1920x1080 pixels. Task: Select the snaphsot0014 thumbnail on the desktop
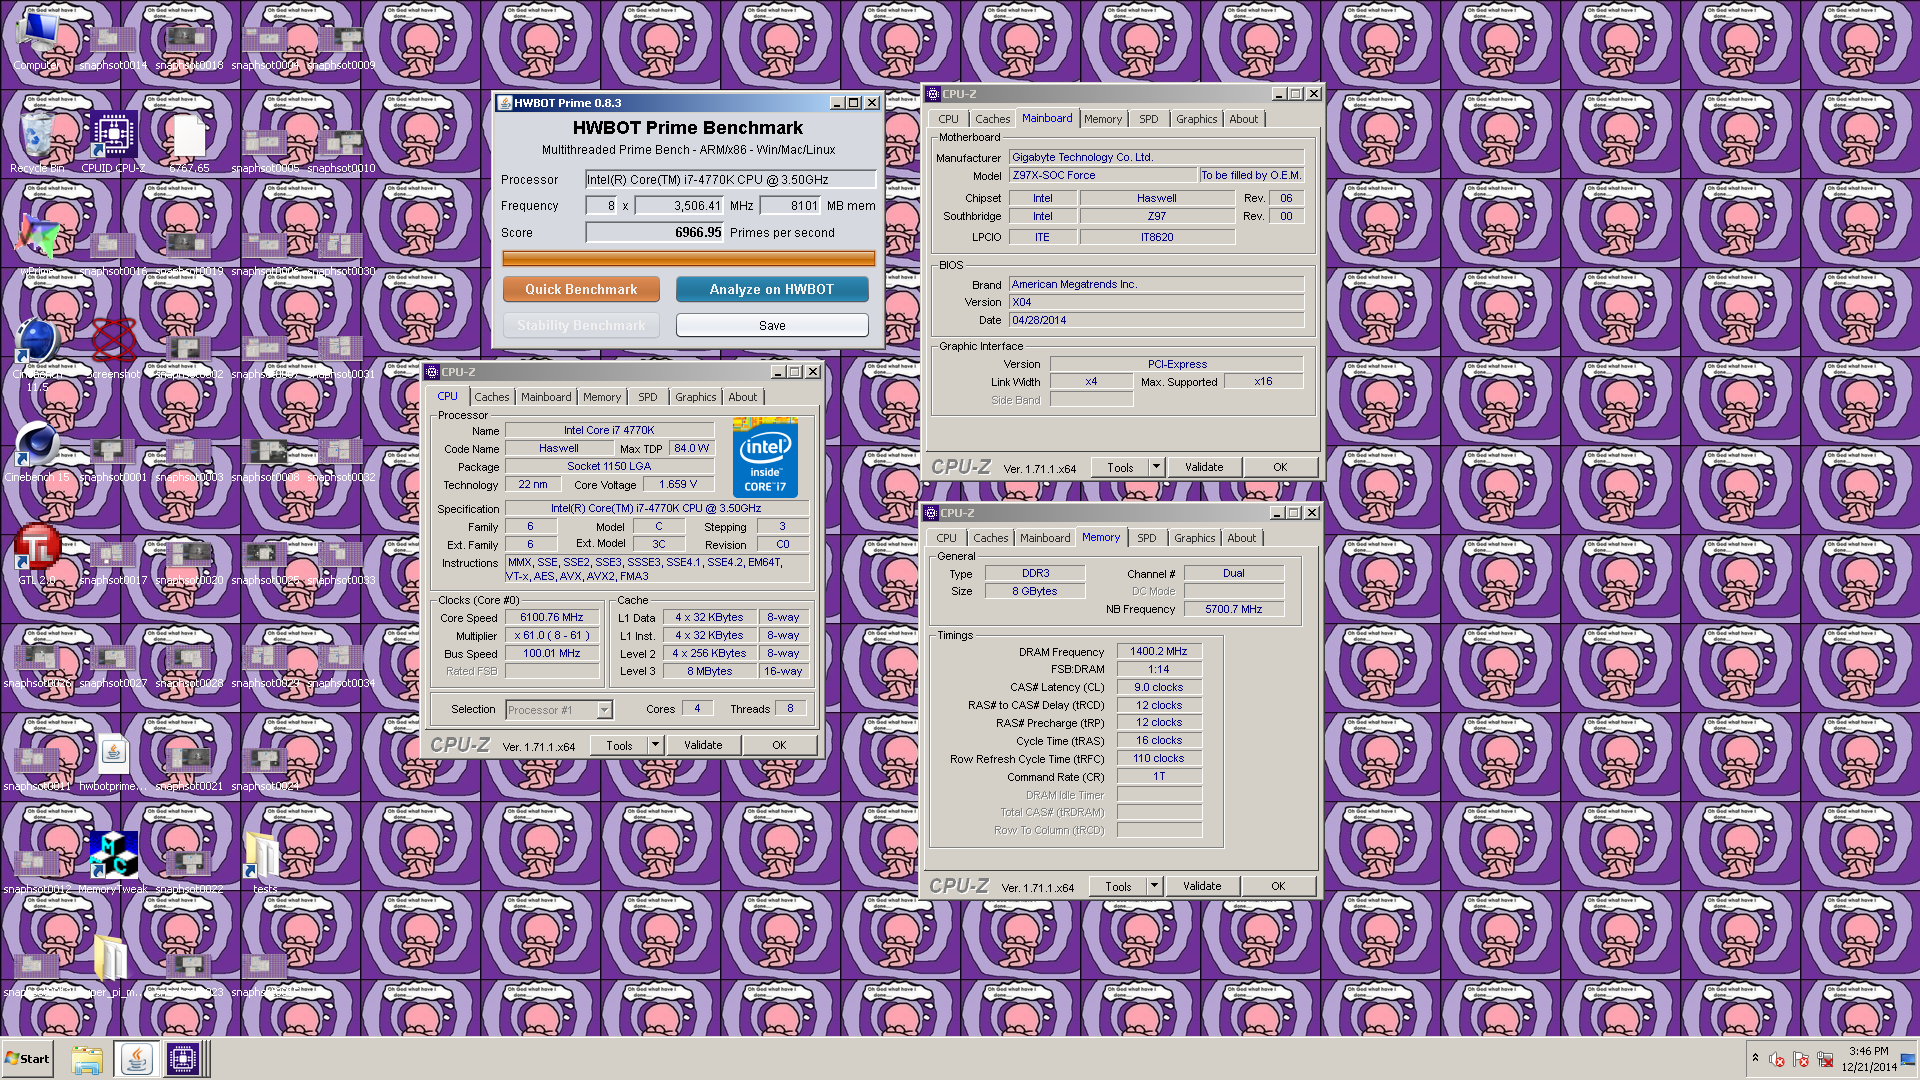point(113,46)
